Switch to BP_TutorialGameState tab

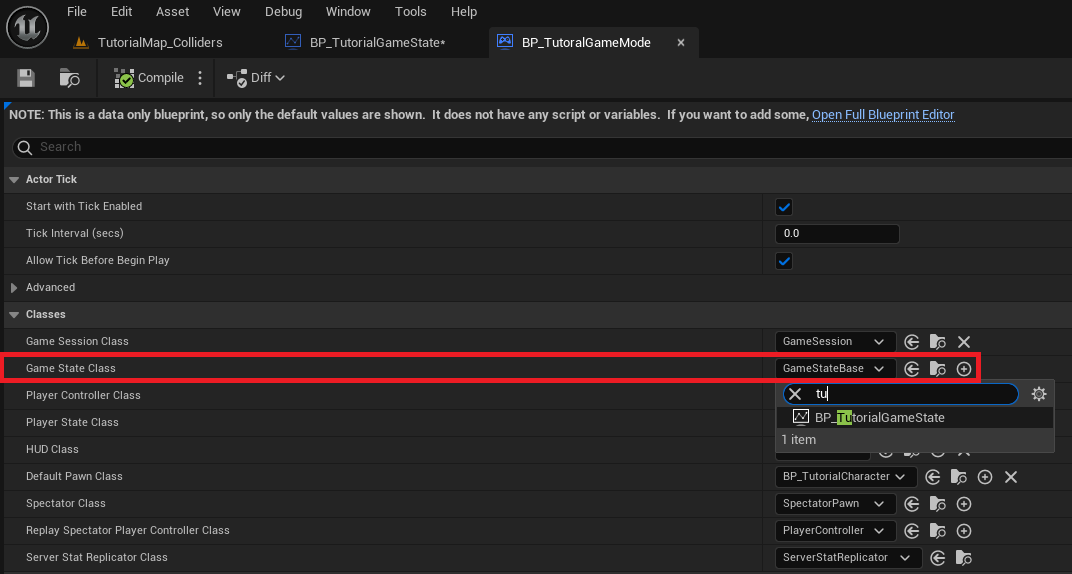366,42
